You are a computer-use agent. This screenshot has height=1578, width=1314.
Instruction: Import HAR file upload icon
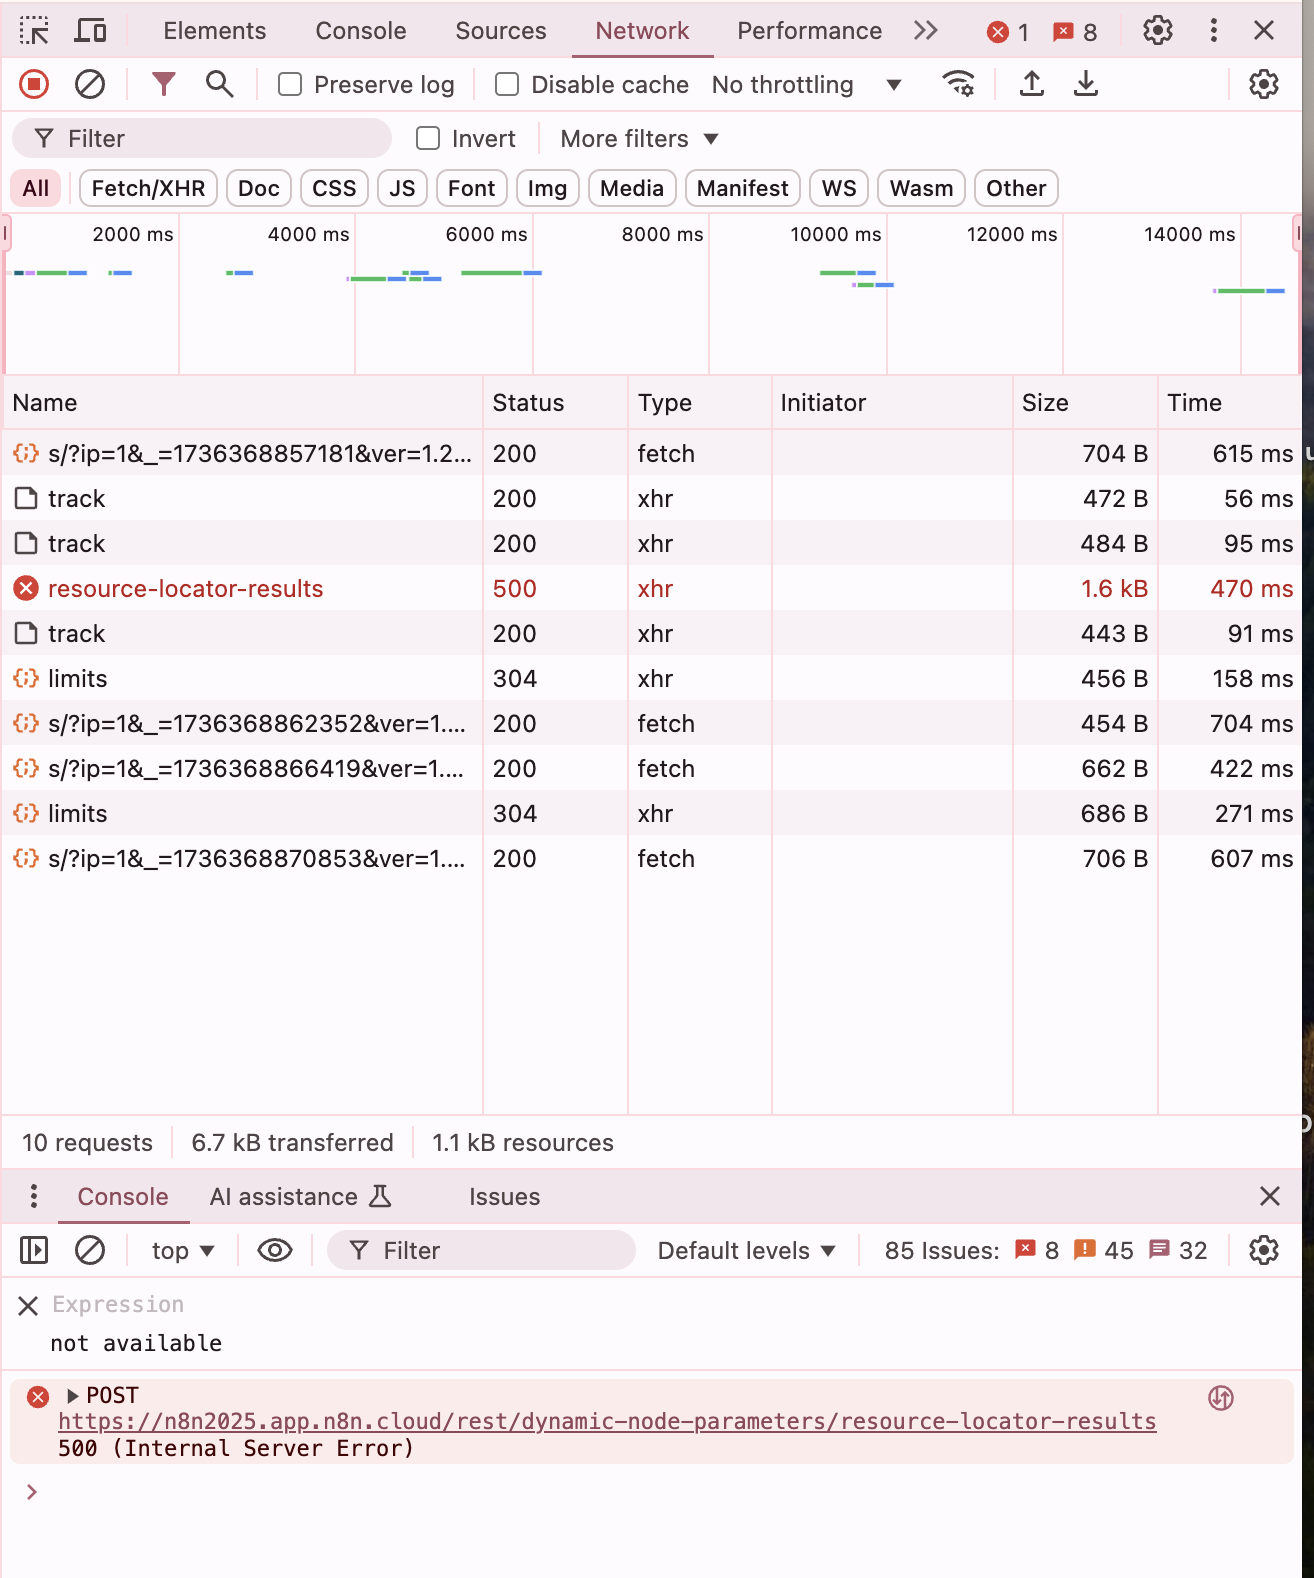[x=1032, y=85]
